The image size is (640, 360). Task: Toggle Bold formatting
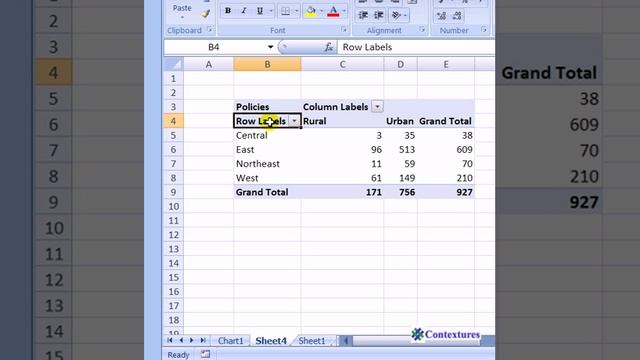228,11
